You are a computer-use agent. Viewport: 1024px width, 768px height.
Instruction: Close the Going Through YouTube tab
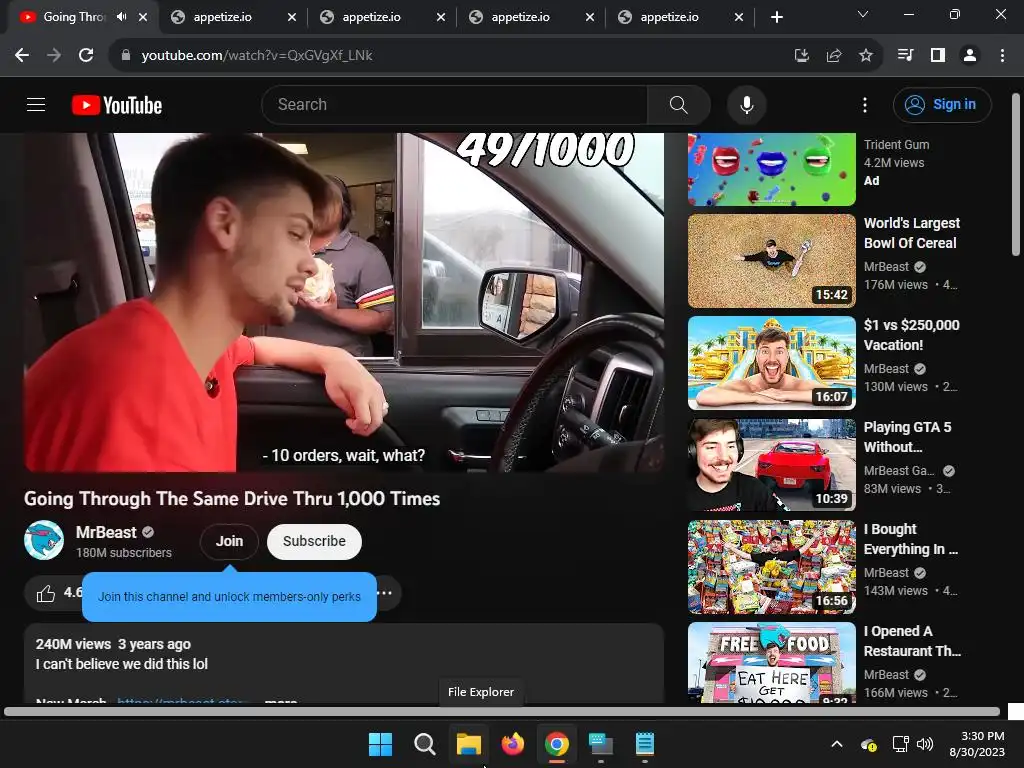coord(143,18)
